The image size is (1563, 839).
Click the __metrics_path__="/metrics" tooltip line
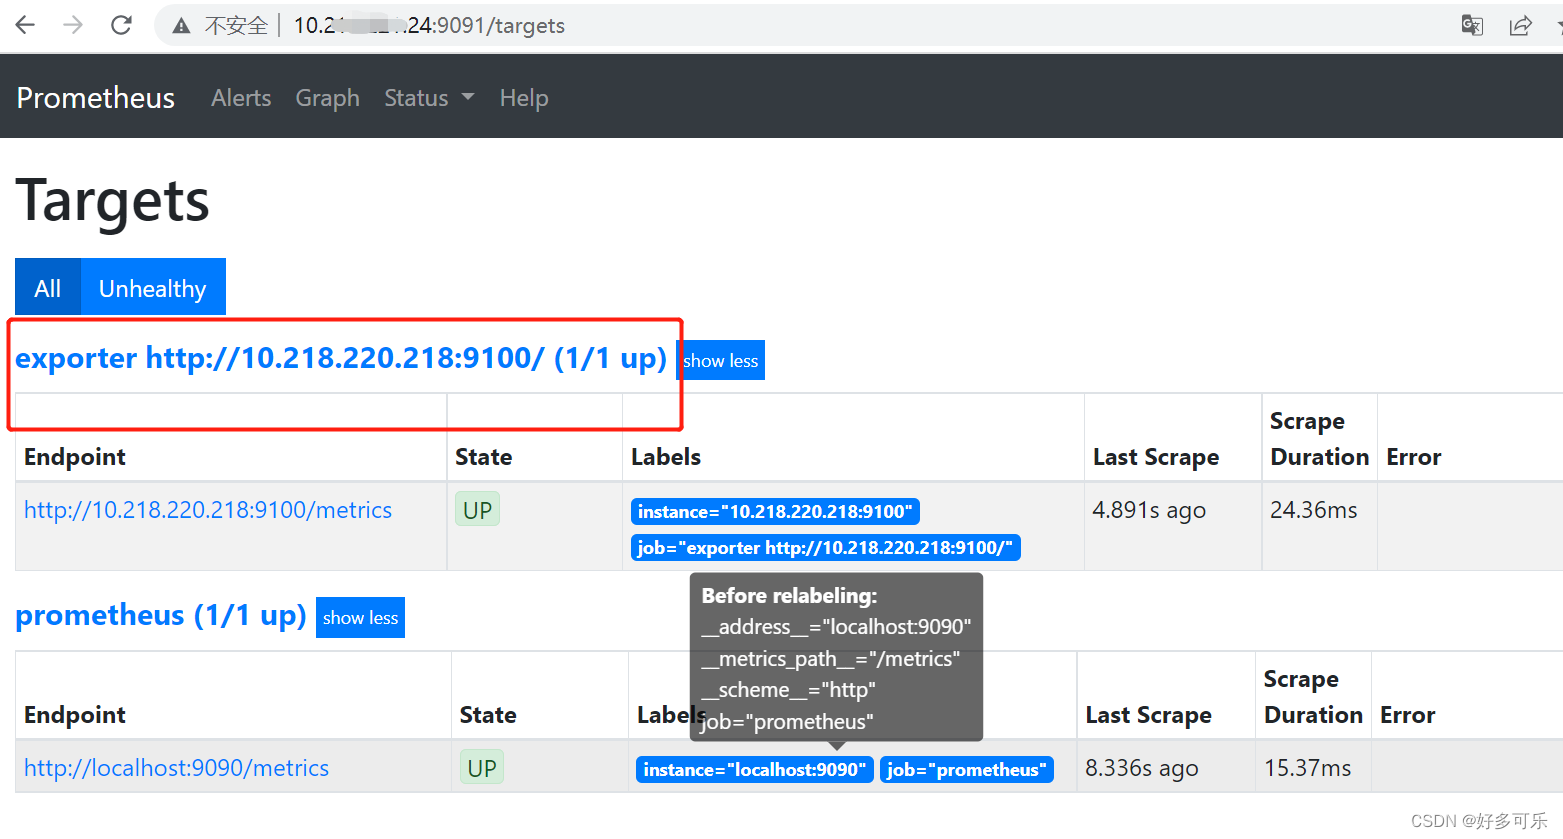tap(830, 659)
